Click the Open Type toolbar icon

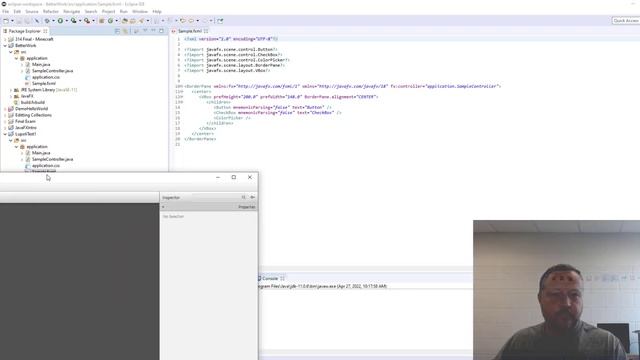click(125, 21)
